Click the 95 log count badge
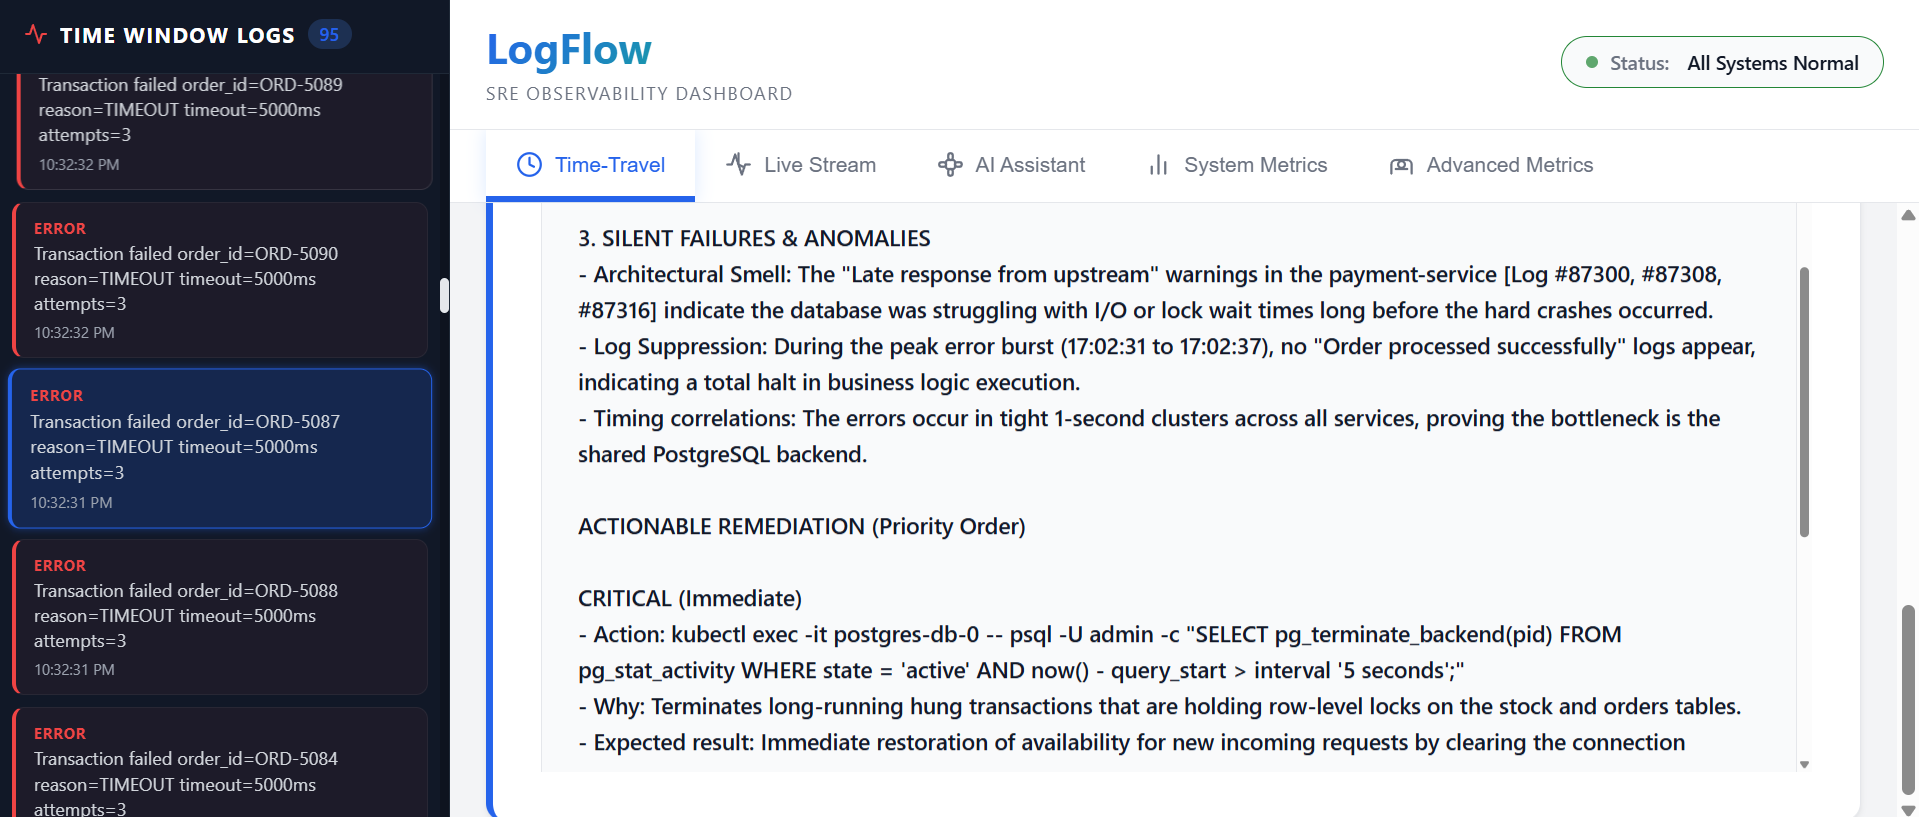The height and width of the screenshot is (817, 1919). tap(329, 35)
